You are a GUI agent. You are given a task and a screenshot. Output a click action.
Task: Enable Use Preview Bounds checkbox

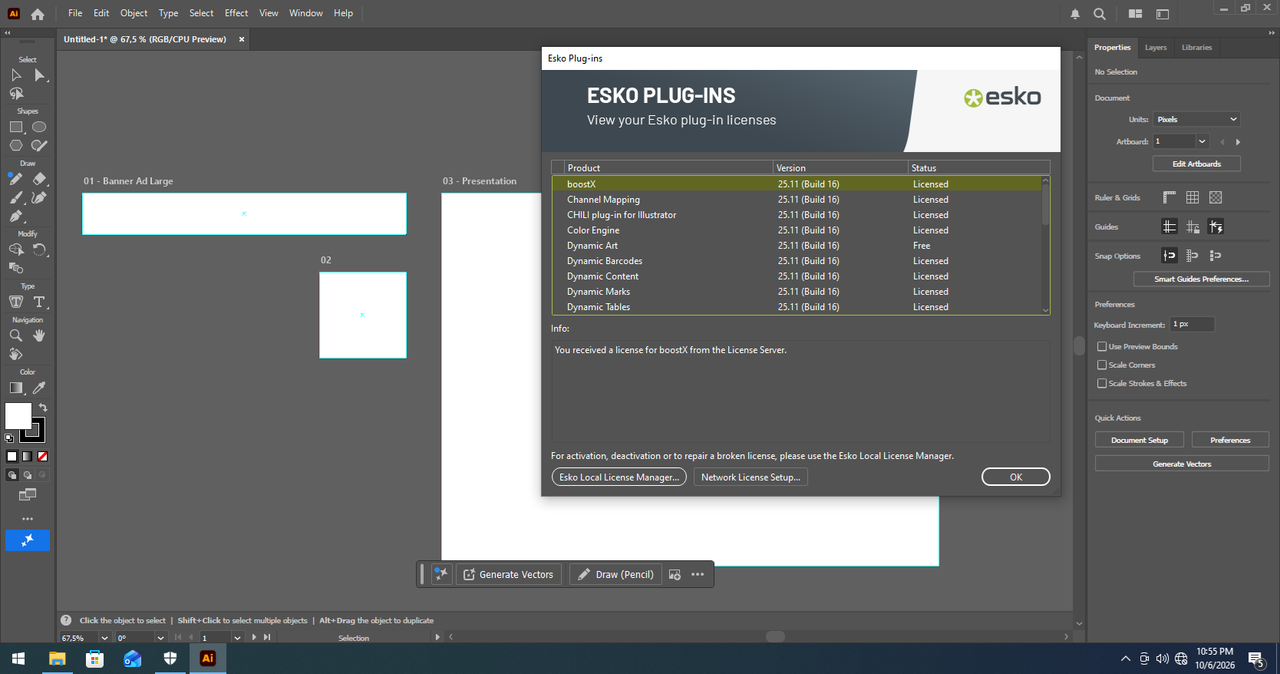click(x=1102, y=347)
